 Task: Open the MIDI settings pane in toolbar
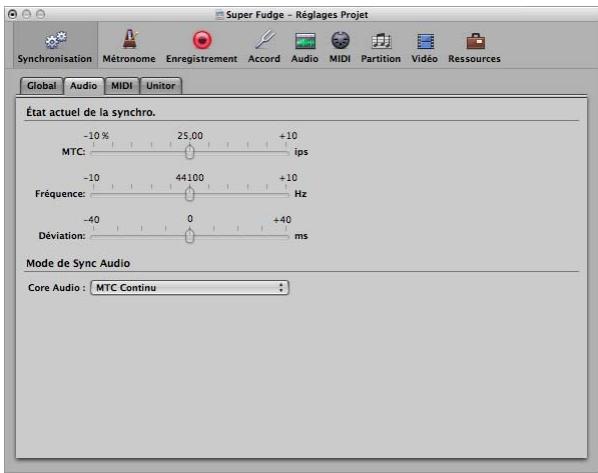340,46
